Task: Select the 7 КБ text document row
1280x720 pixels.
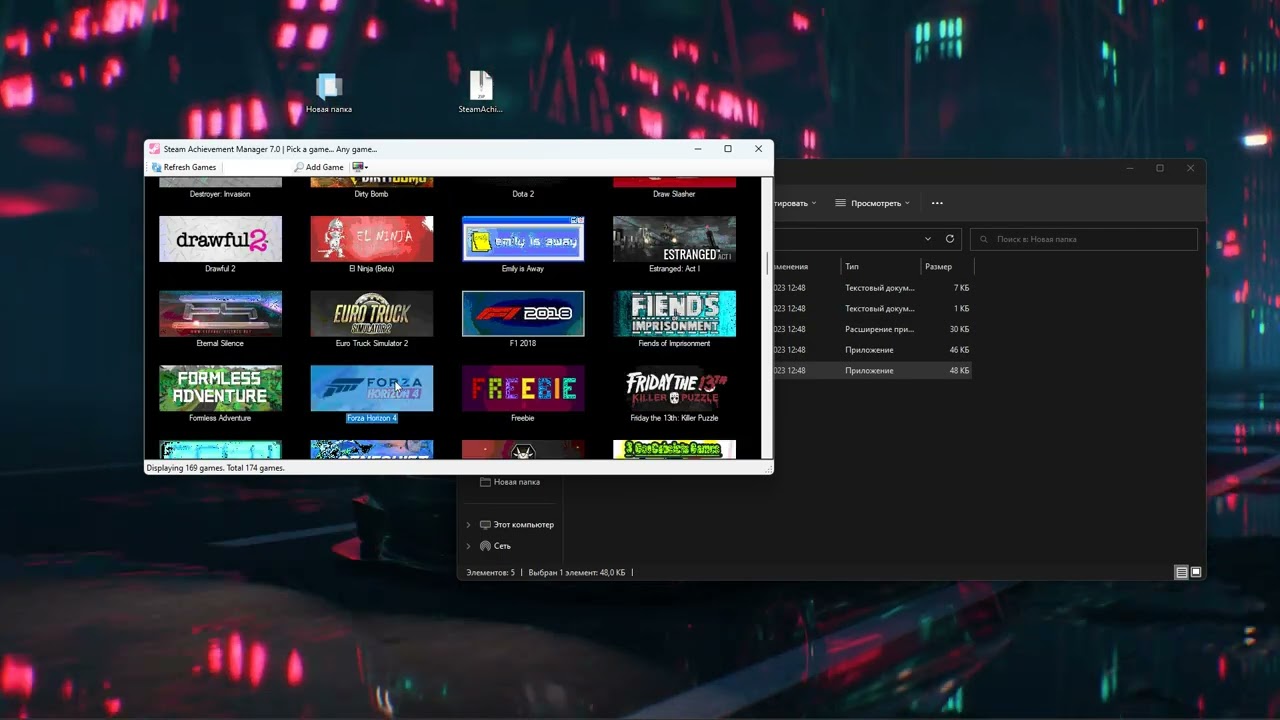Action: pyautogui.click(x=871, y=288)
